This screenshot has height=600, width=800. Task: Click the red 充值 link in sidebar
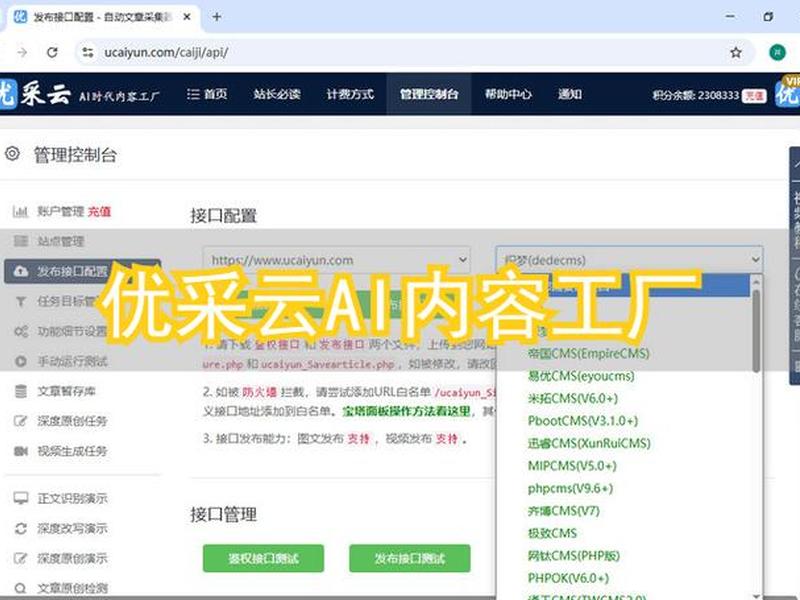tap(99, 211)
